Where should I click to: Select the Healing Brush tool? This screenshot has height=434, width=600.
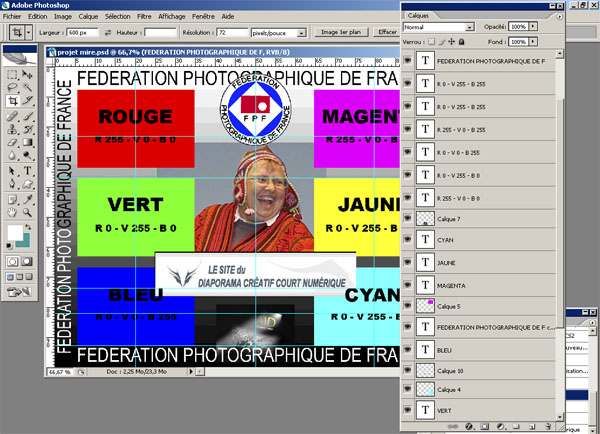[12, 116]
